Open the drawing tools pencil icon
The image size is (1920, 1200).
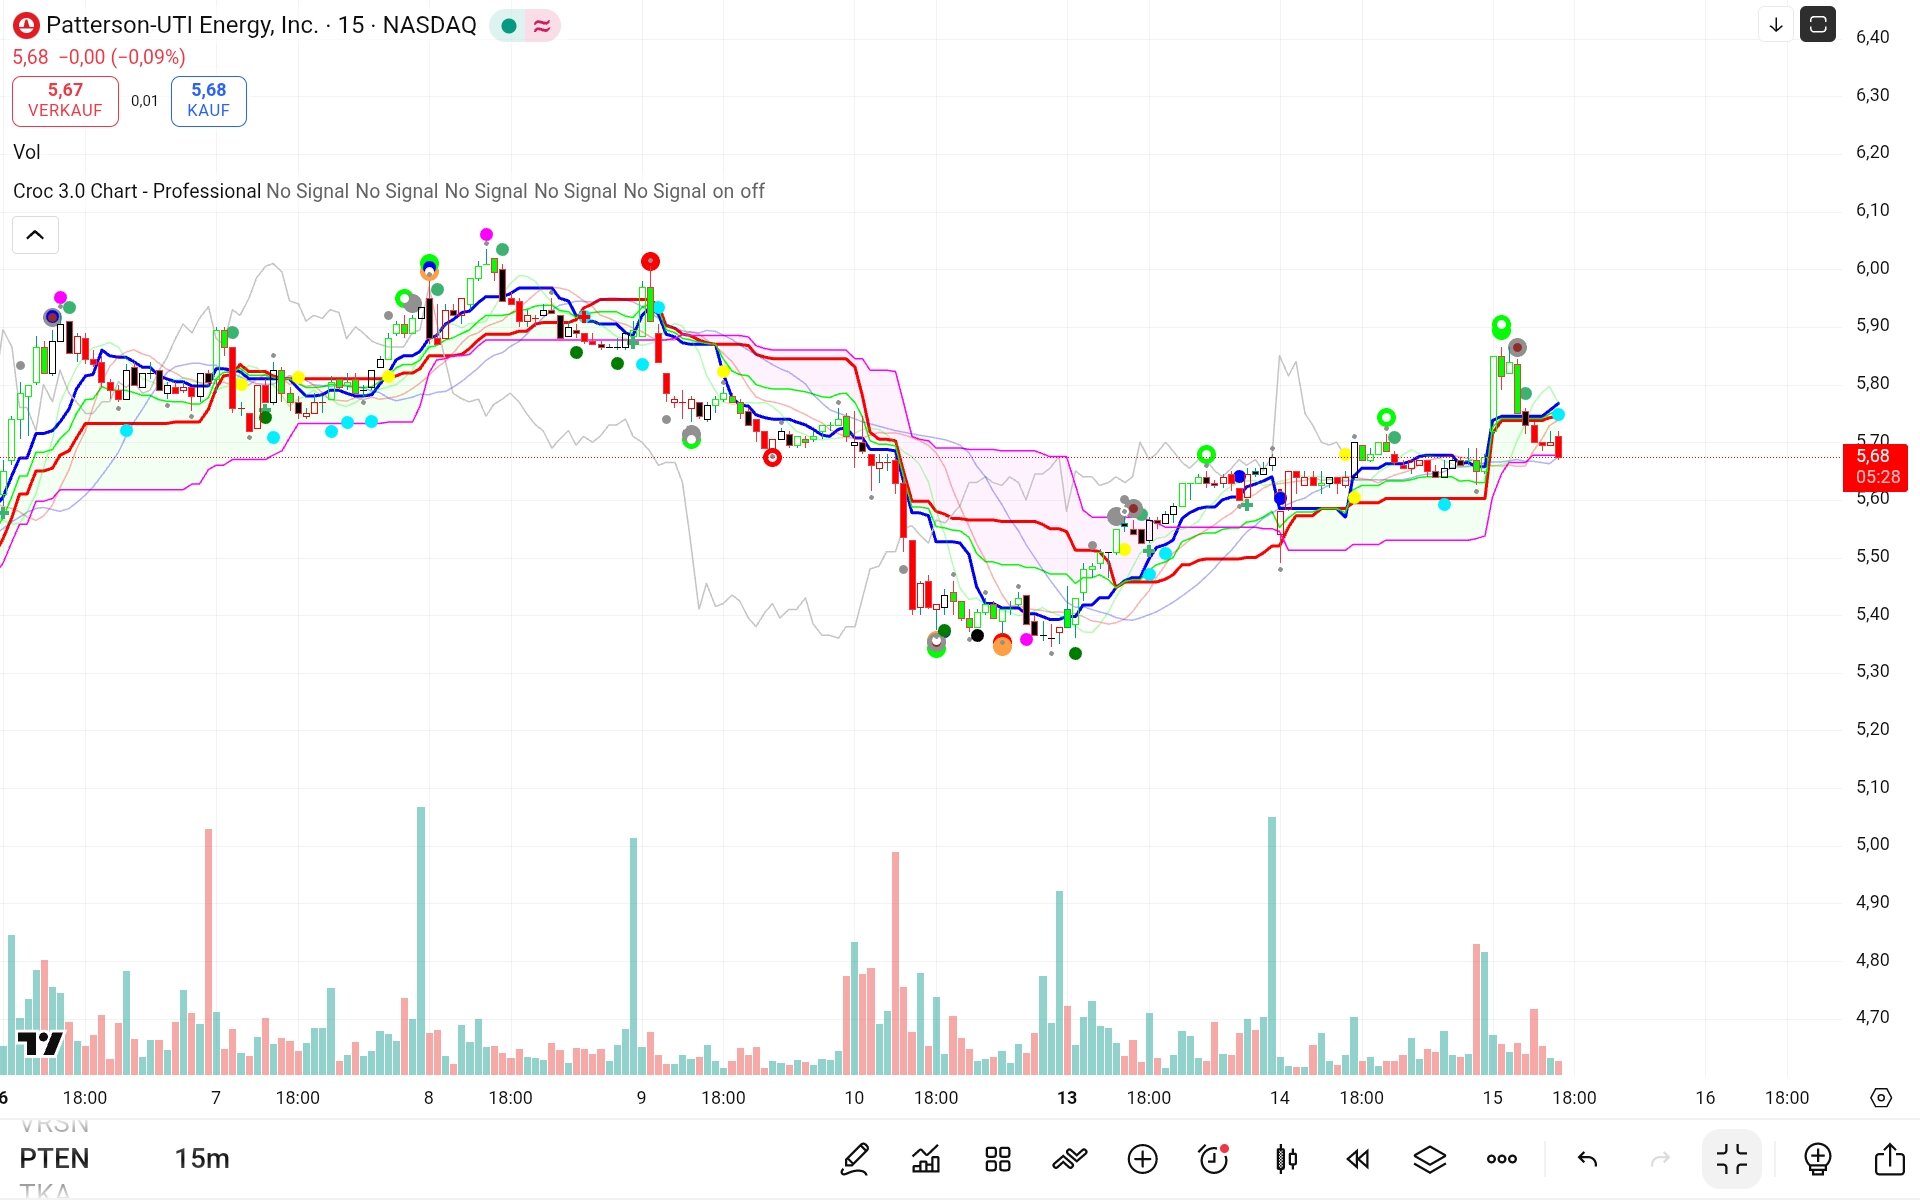point(855,1159)
